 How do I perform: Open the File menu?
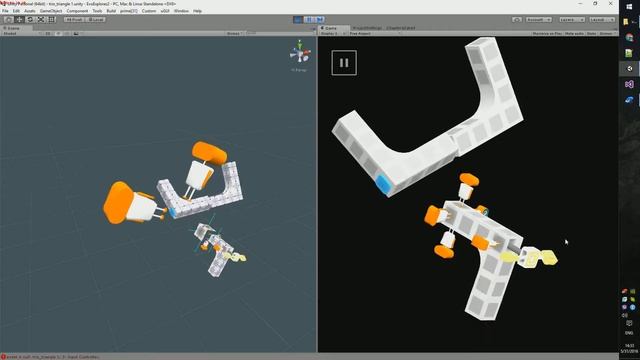[x=5, y=11]
